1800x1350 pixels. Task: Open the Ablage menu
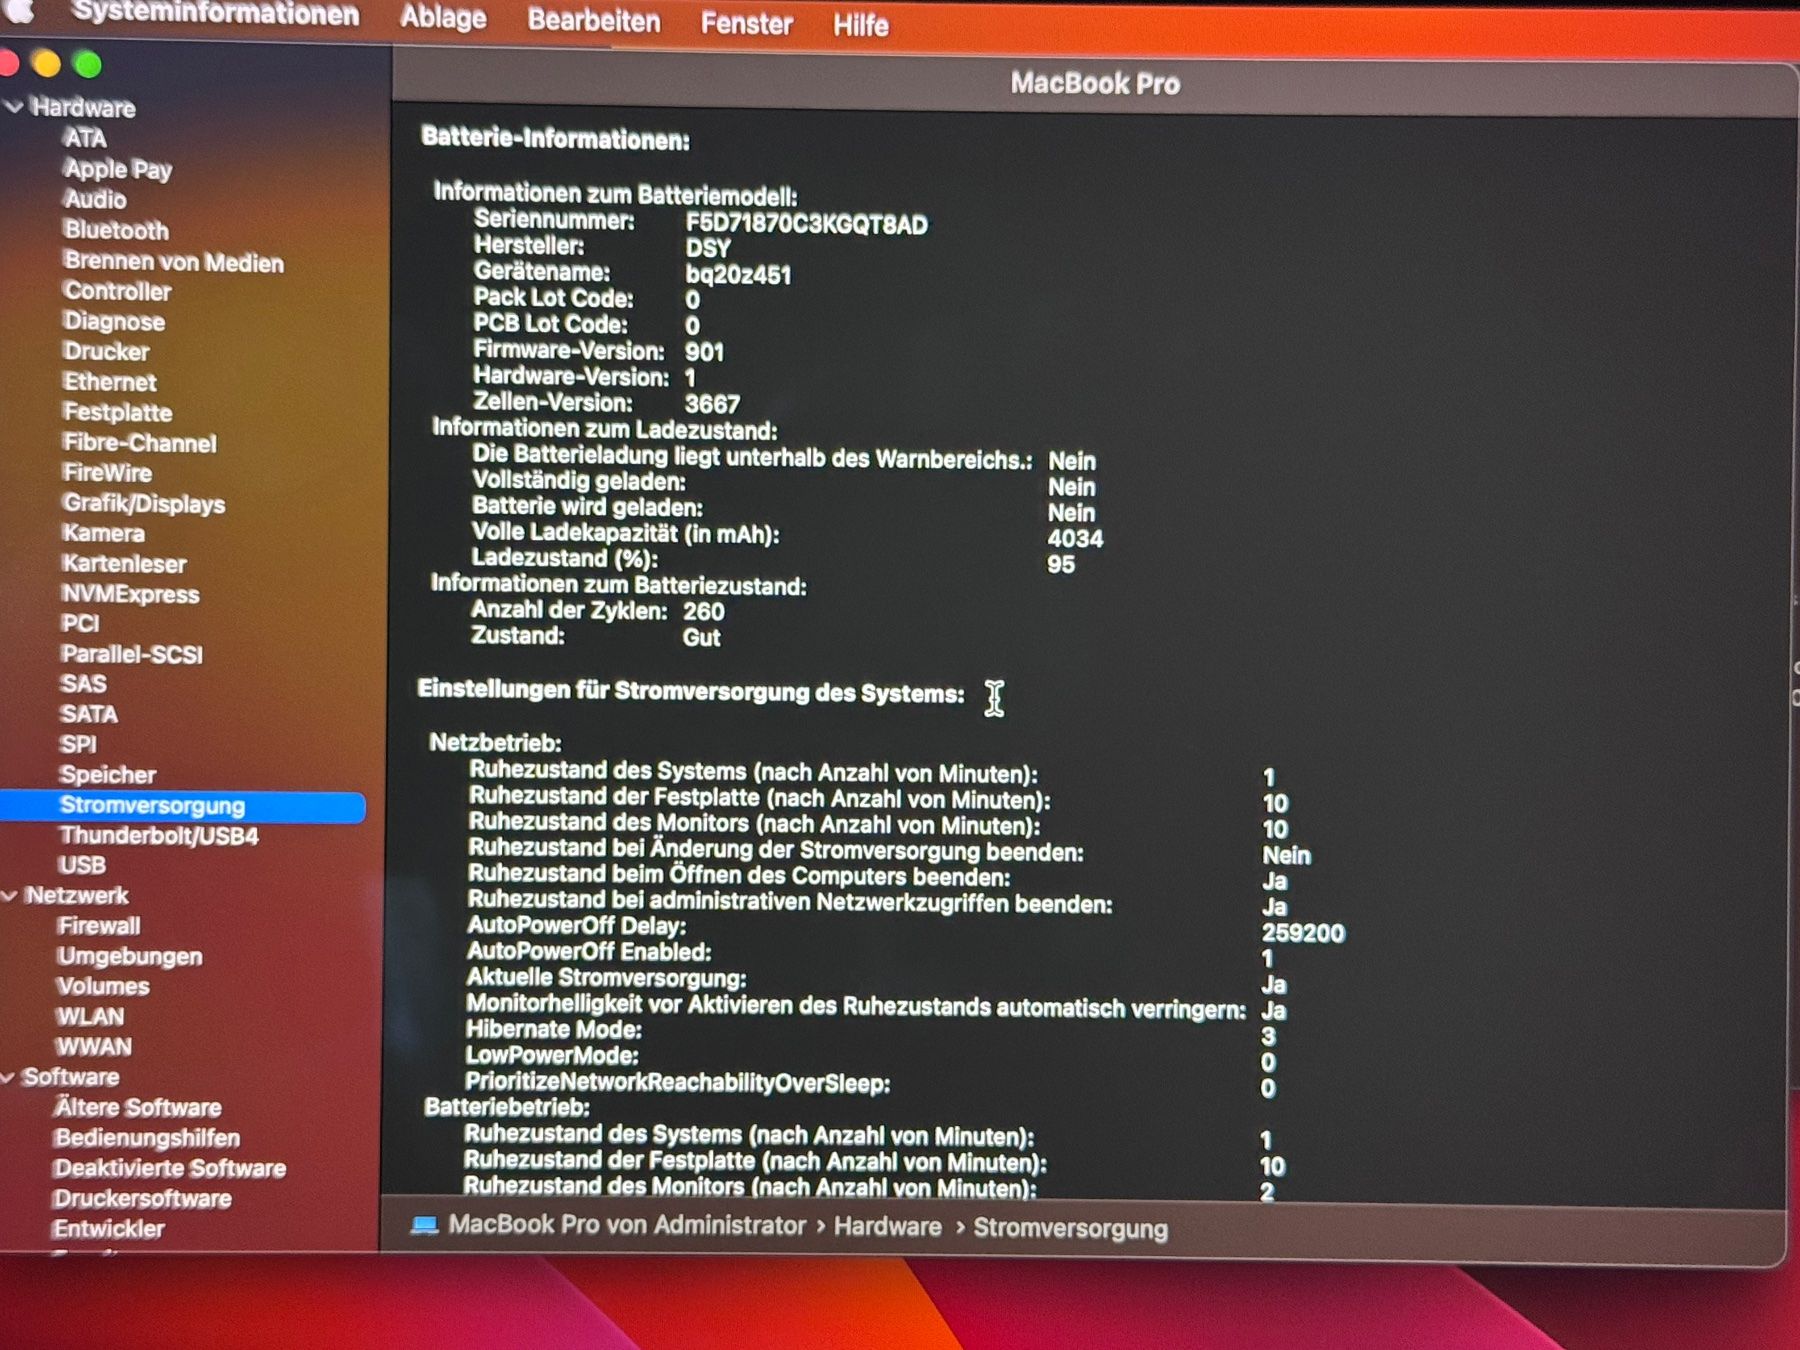[443, 17]
